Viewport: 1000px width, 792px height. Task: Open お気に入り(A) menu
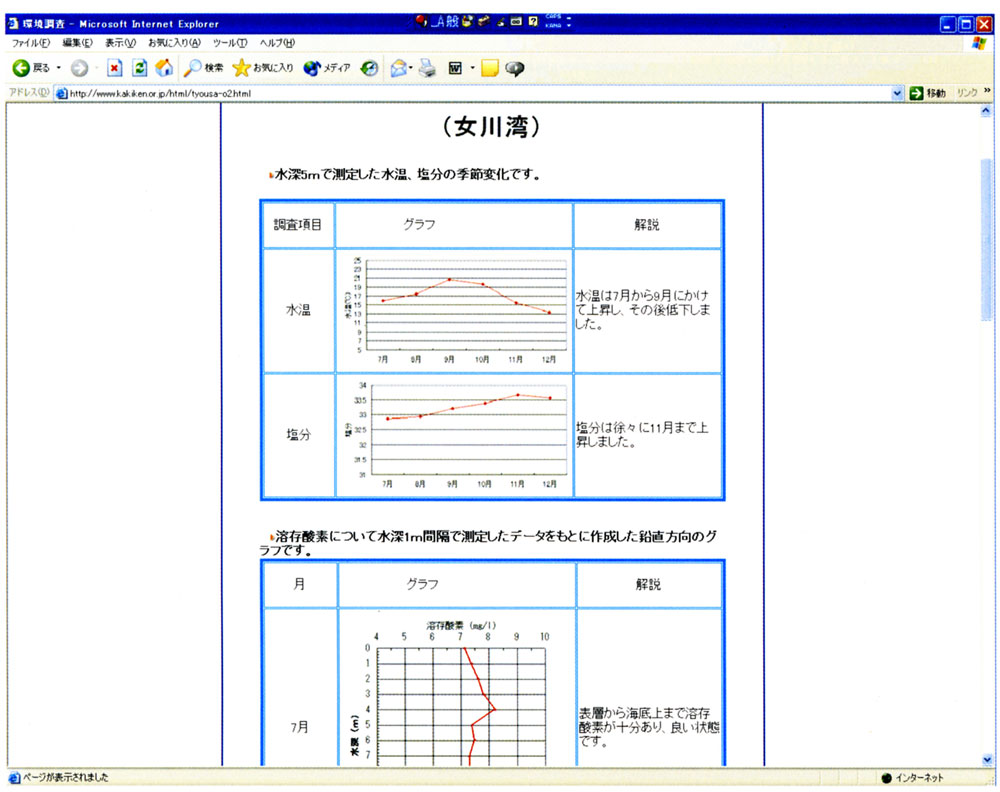pyautogui.click(x=174, y=43)
